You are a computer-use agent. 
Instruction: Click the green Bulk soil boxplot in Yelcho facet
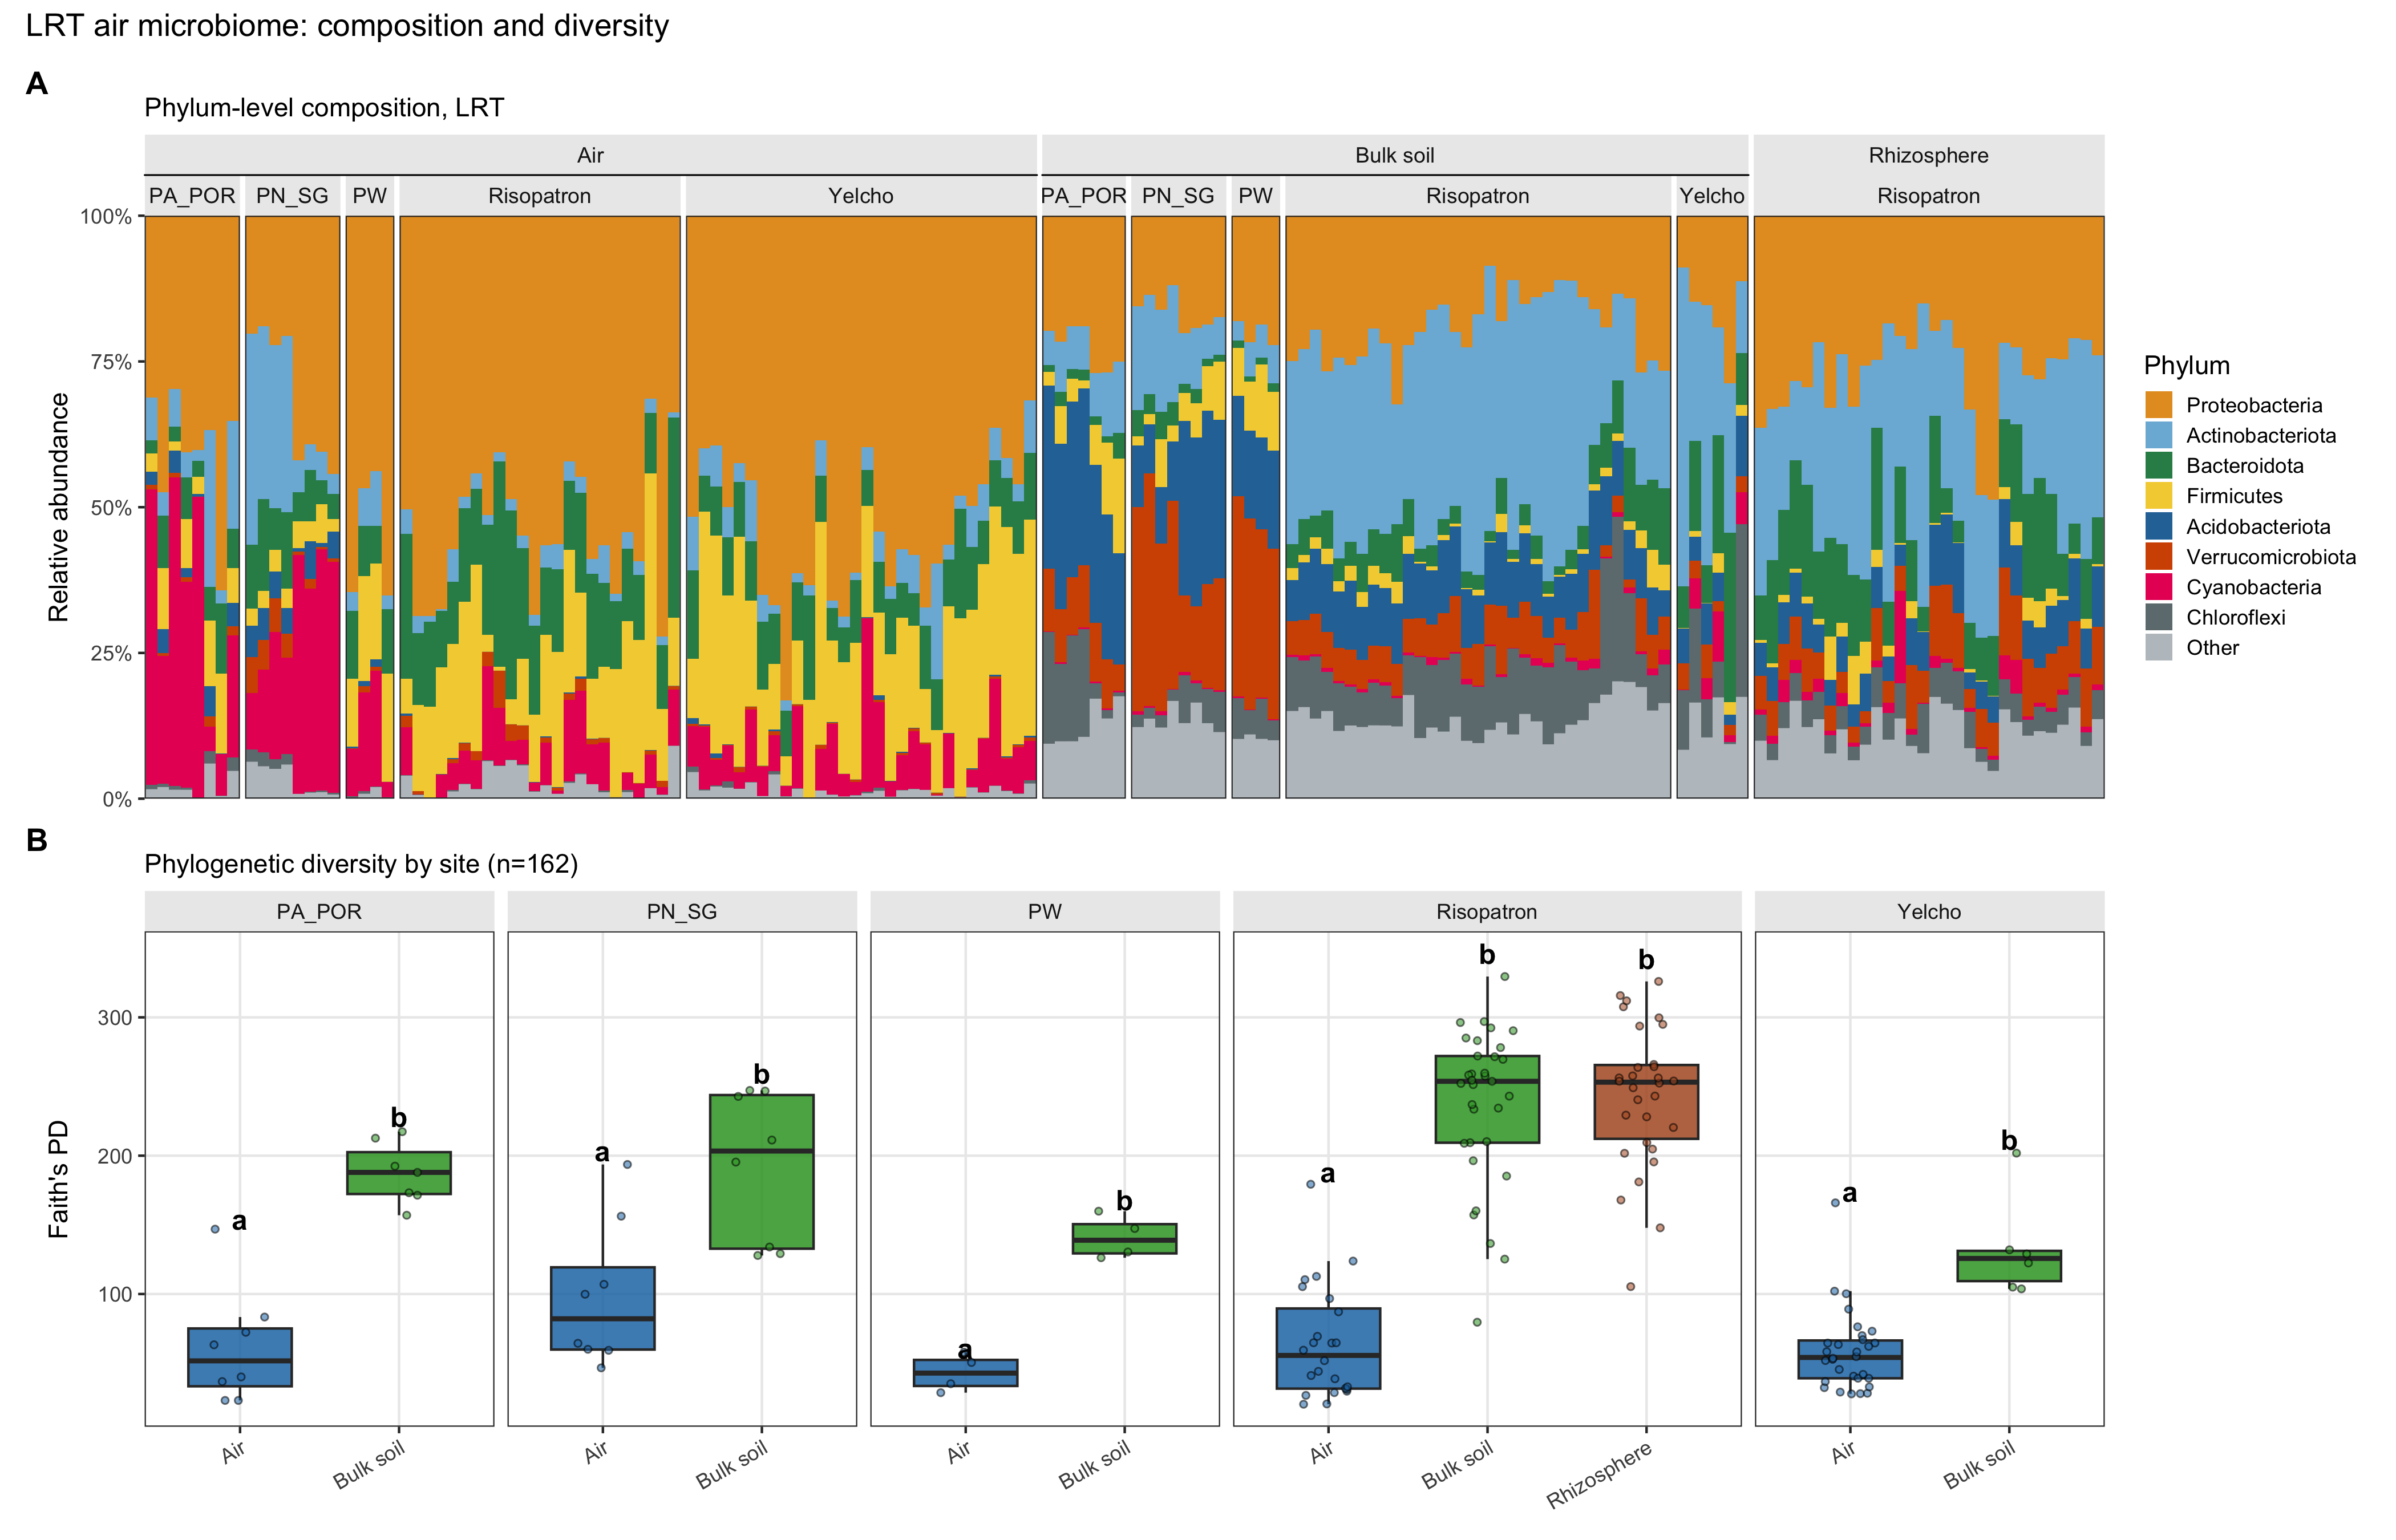[2009, 1266]
